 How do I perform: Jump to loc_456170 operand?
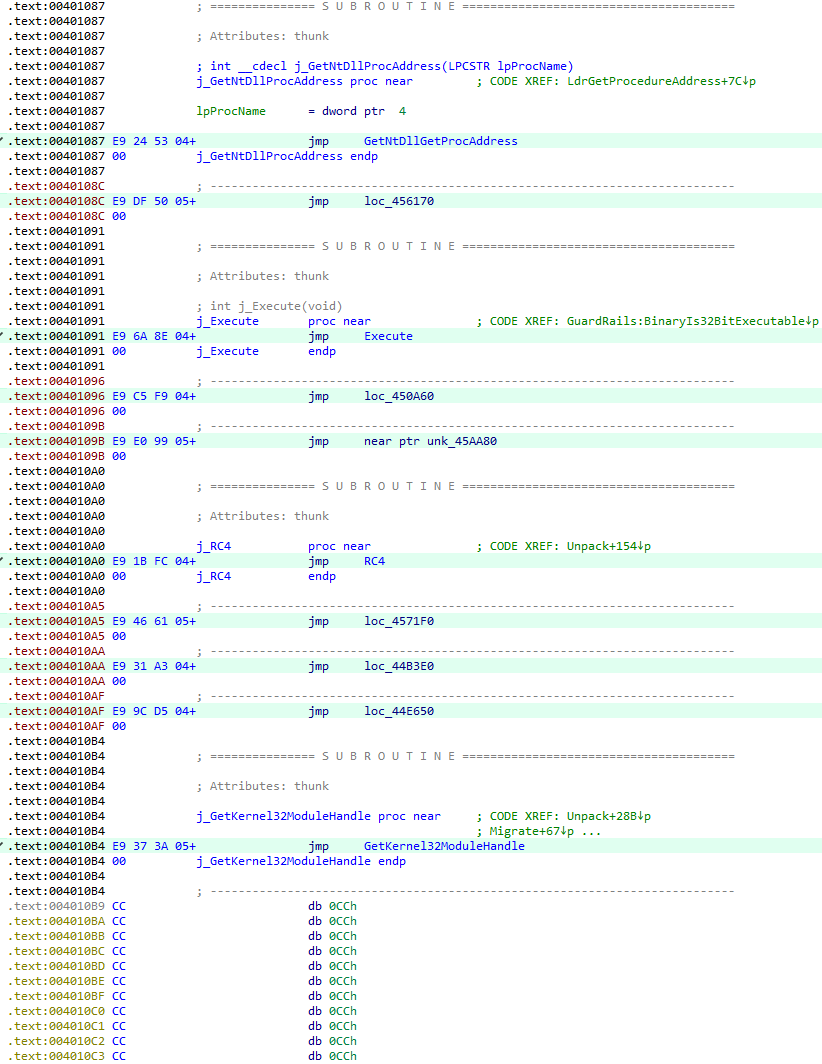pos(399,201)
